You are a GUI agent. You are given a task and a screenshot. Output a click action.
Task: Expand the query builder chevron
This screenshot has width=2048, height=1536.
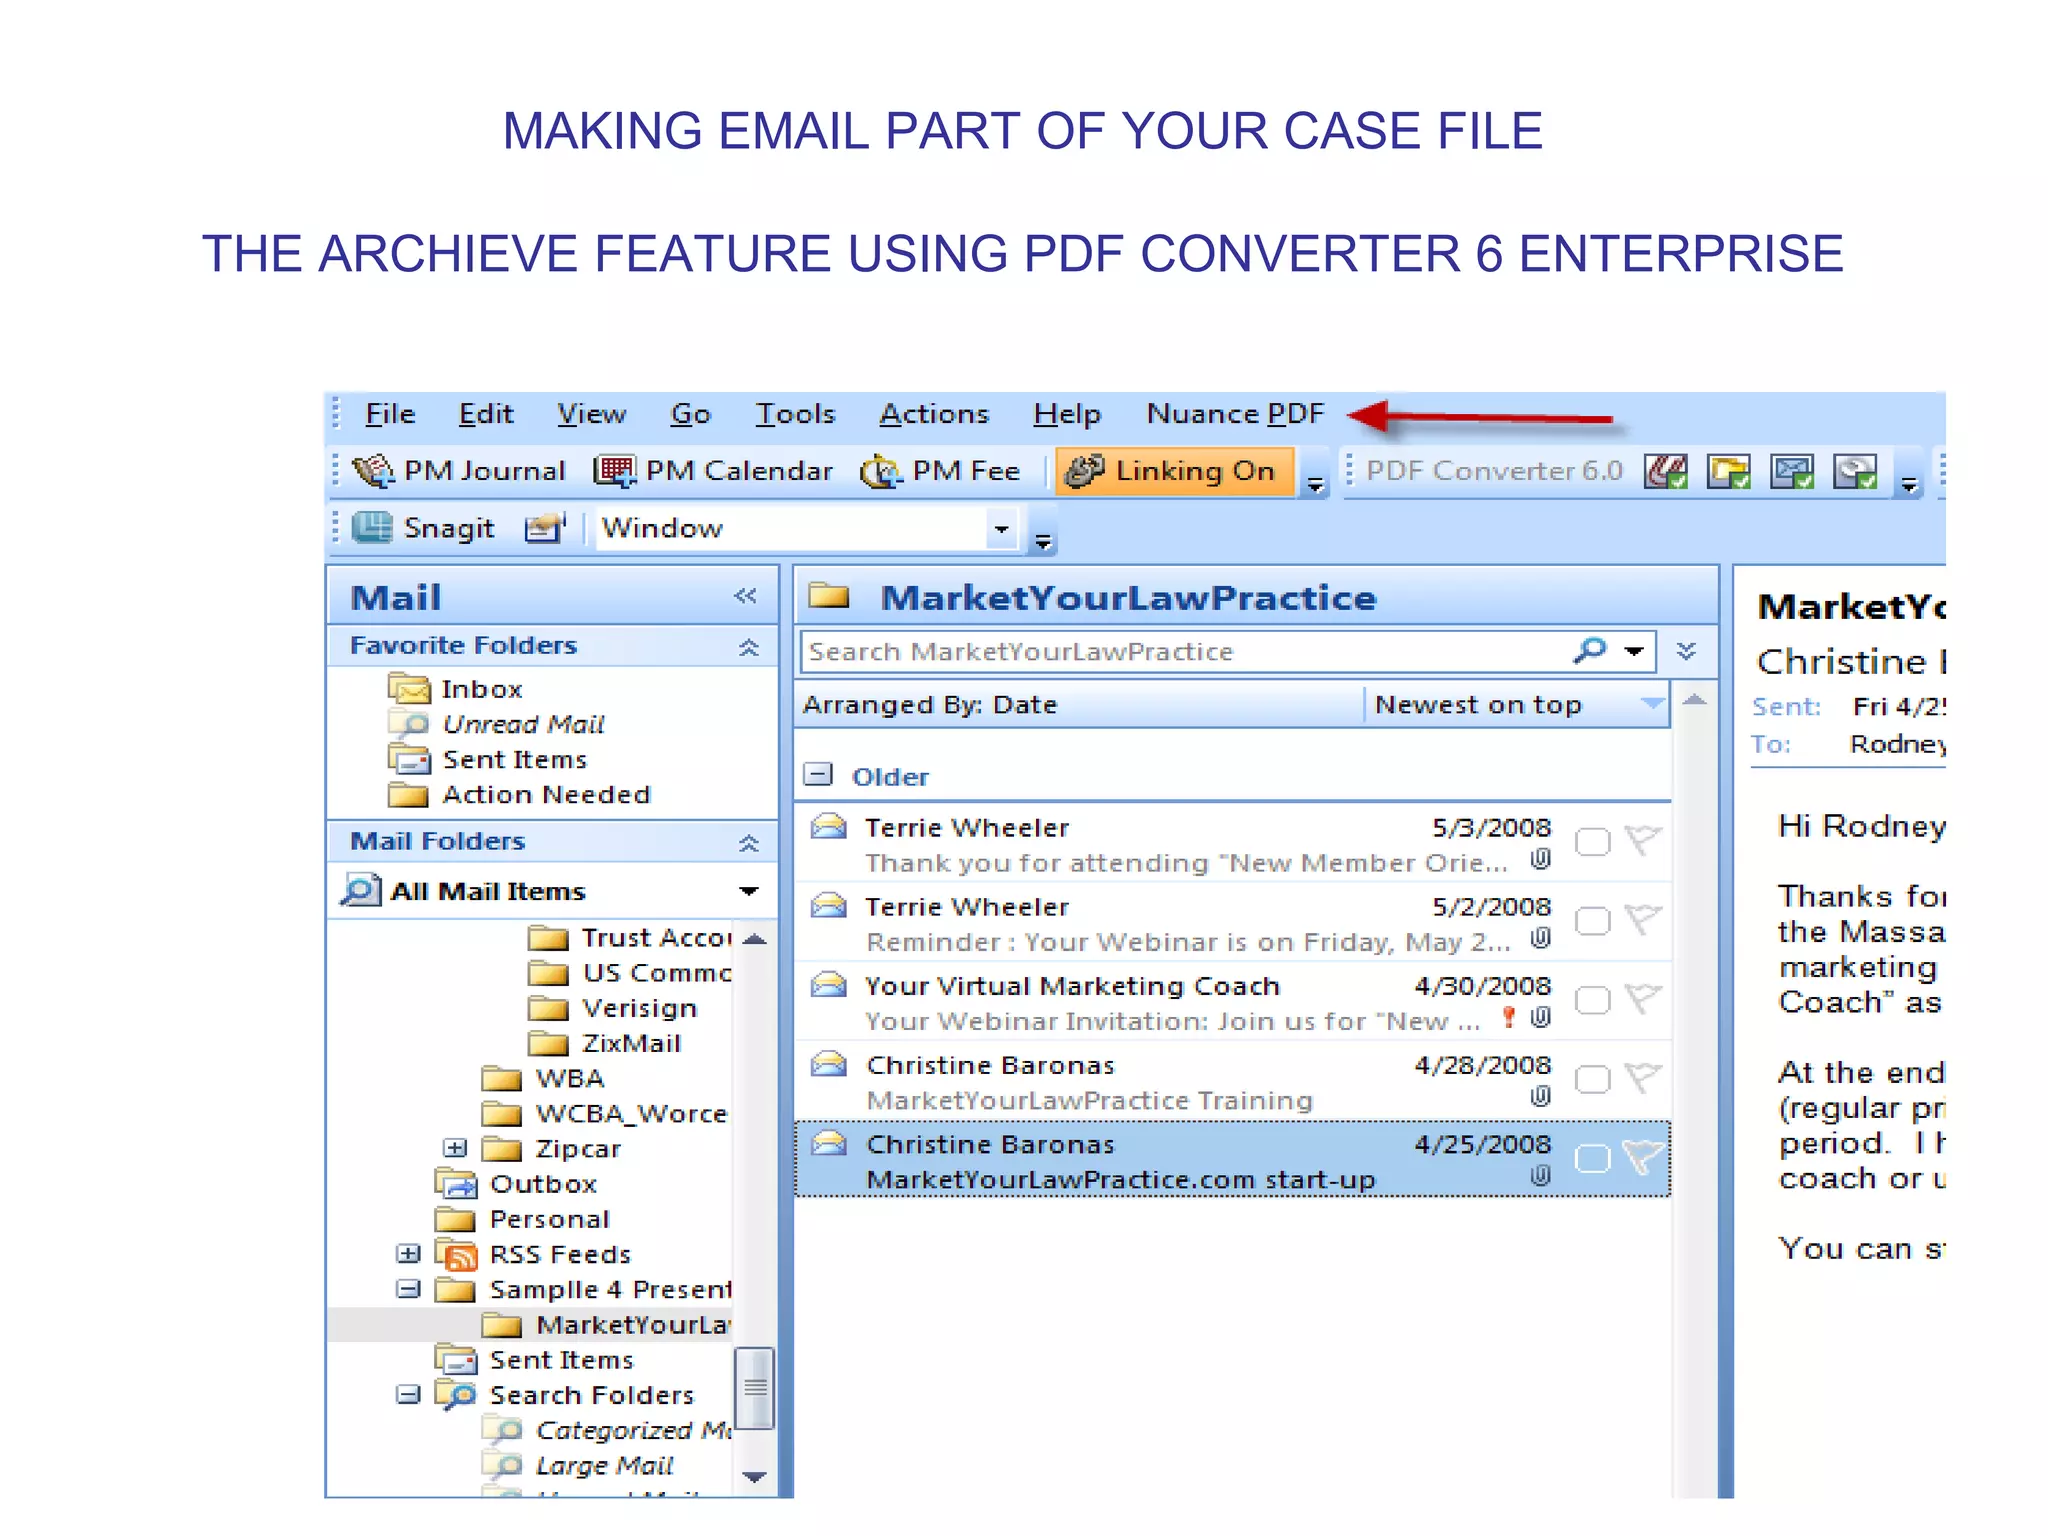pyautogui.click(x=1687, y=651)
